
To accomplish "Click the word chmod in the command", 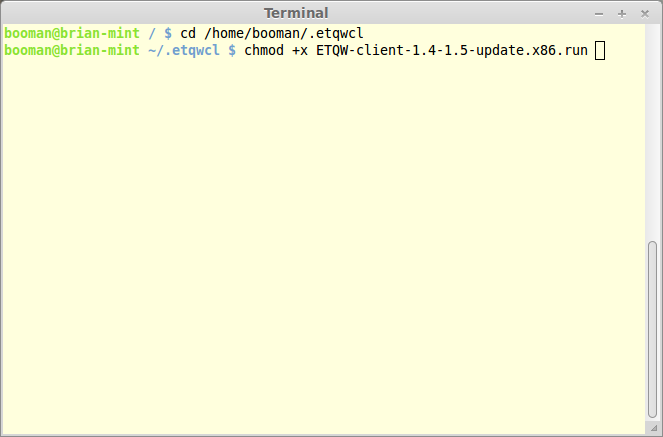I will pos(264,50).
